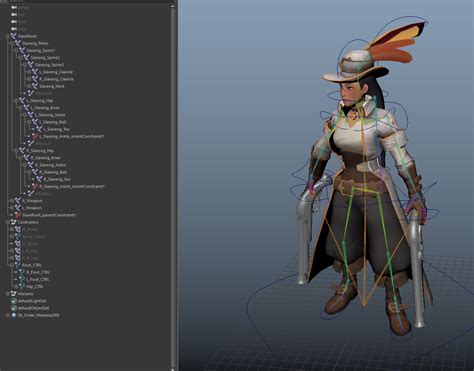Click the L_Slaverig_Knee joint icon
Viewport: 474px width, 371px height.
(26, 108)
